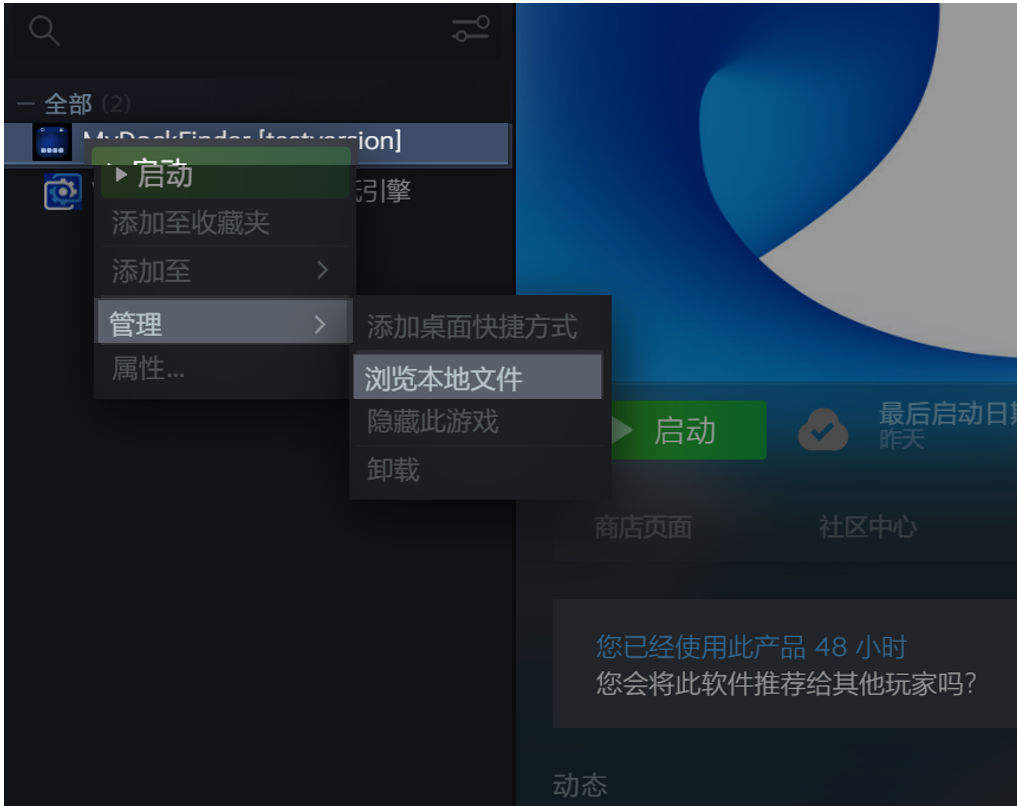Expand the 添加至 submenu arrow
Screen dimensions: 1017x806
click(x=322, y=270)
